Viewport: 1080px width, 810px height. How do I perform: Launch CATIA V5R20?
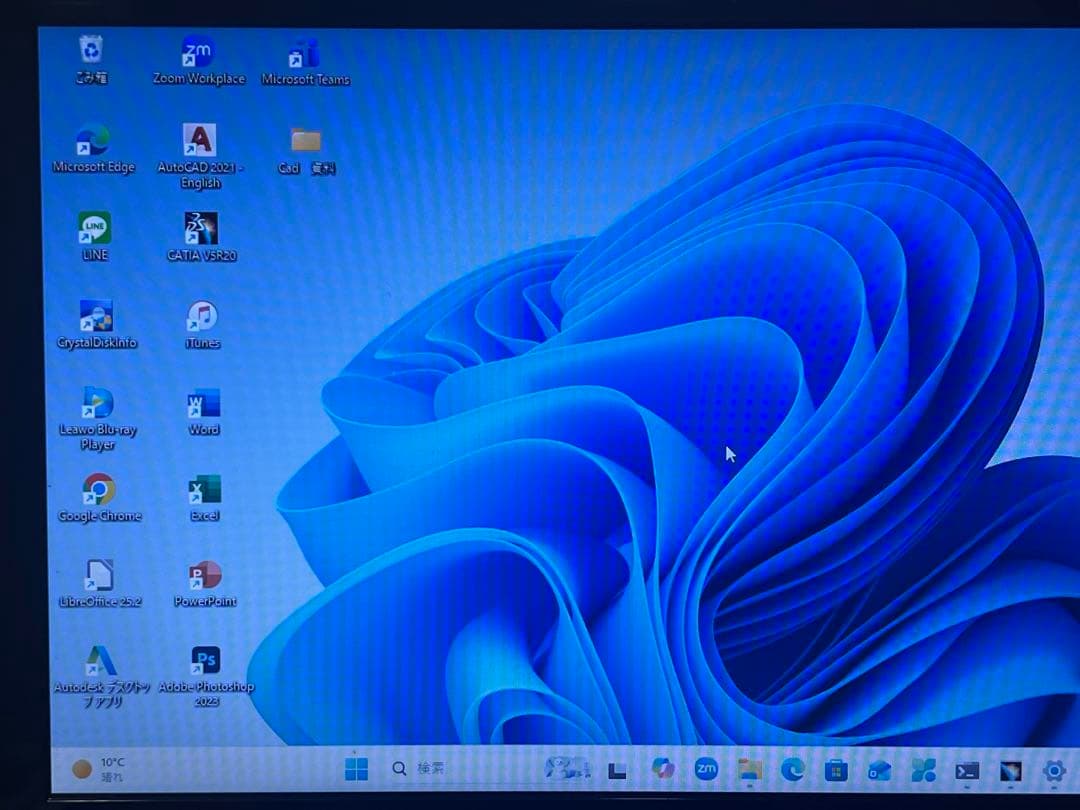200,228
